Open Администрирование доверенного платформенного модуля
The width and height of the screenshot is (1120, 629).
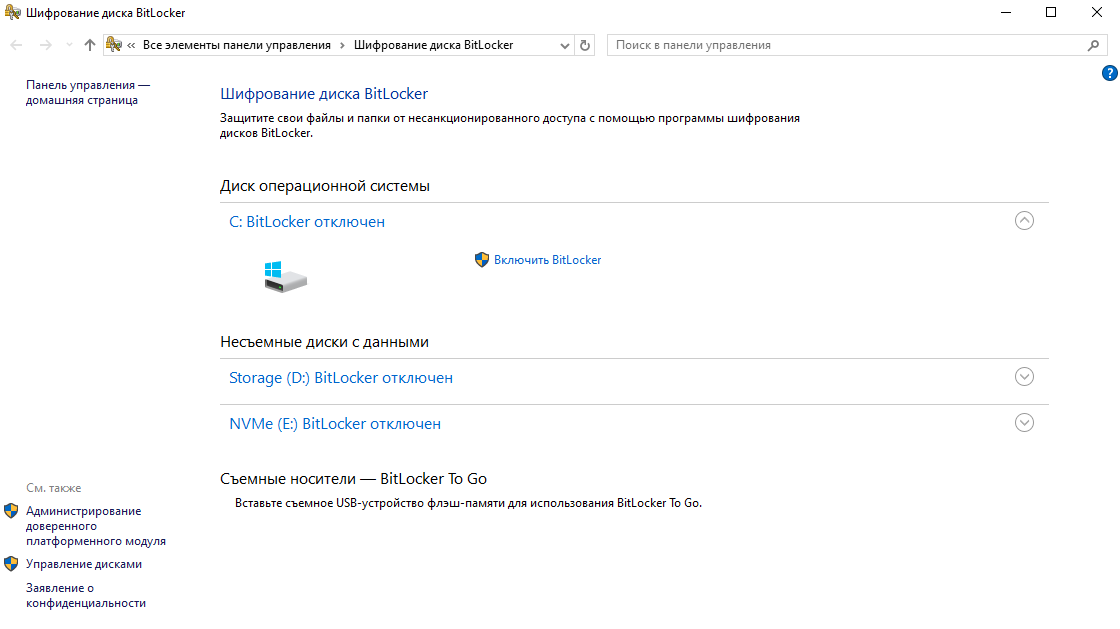coord(95,526)
